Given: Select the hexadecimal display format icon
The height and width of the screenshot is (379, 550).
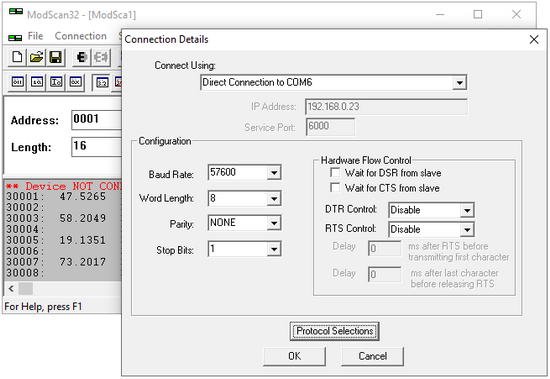Looking at the screenshot, I should [x=75, y=82].
